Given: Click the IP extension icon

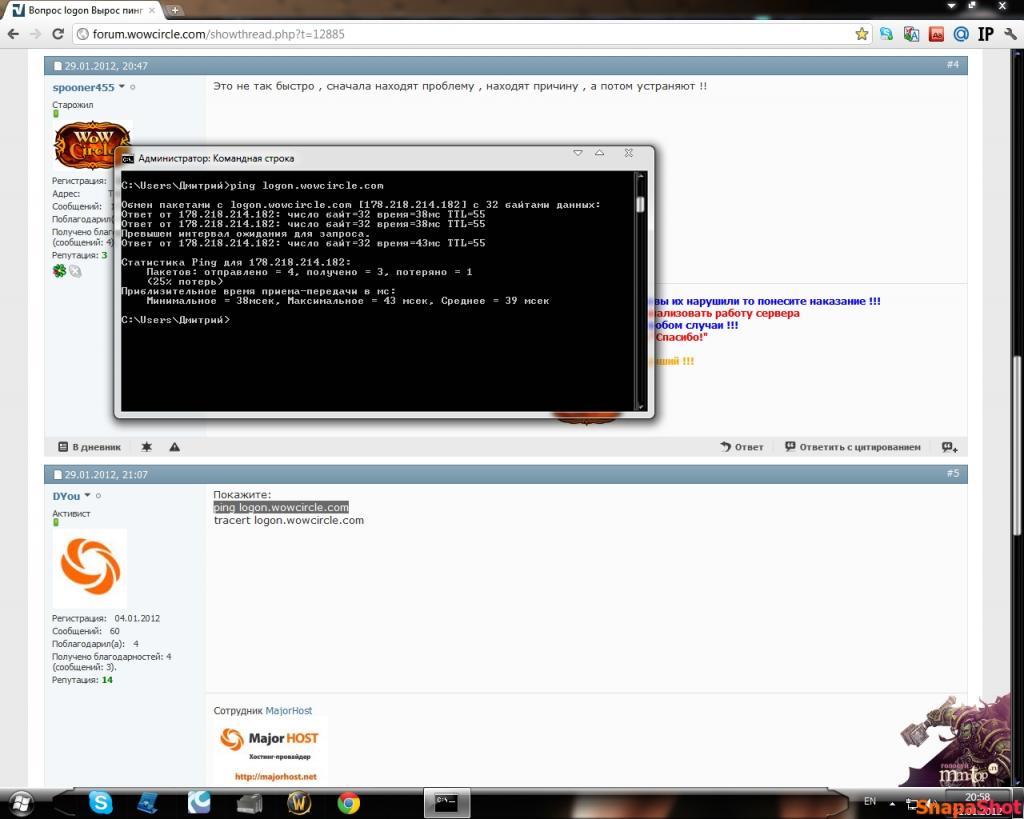Looking at the screenshot, I should coord(985,34).
